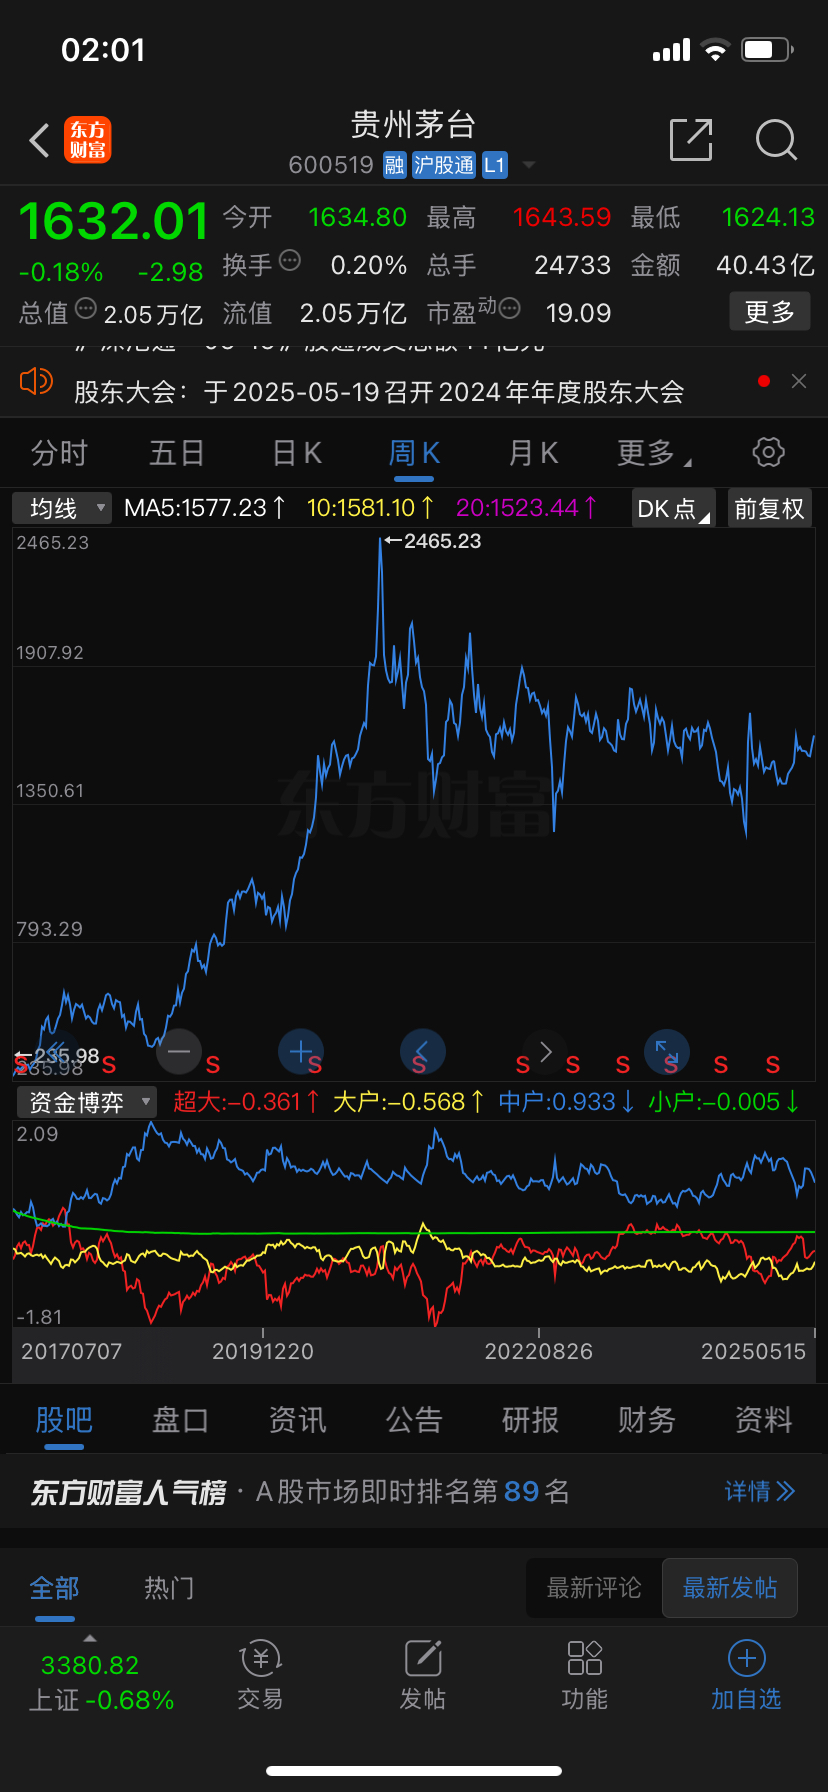Tap the 大户:-0.568 yellow value
Viewport: 828px width, 1792px height.
tap(408, 1102)
